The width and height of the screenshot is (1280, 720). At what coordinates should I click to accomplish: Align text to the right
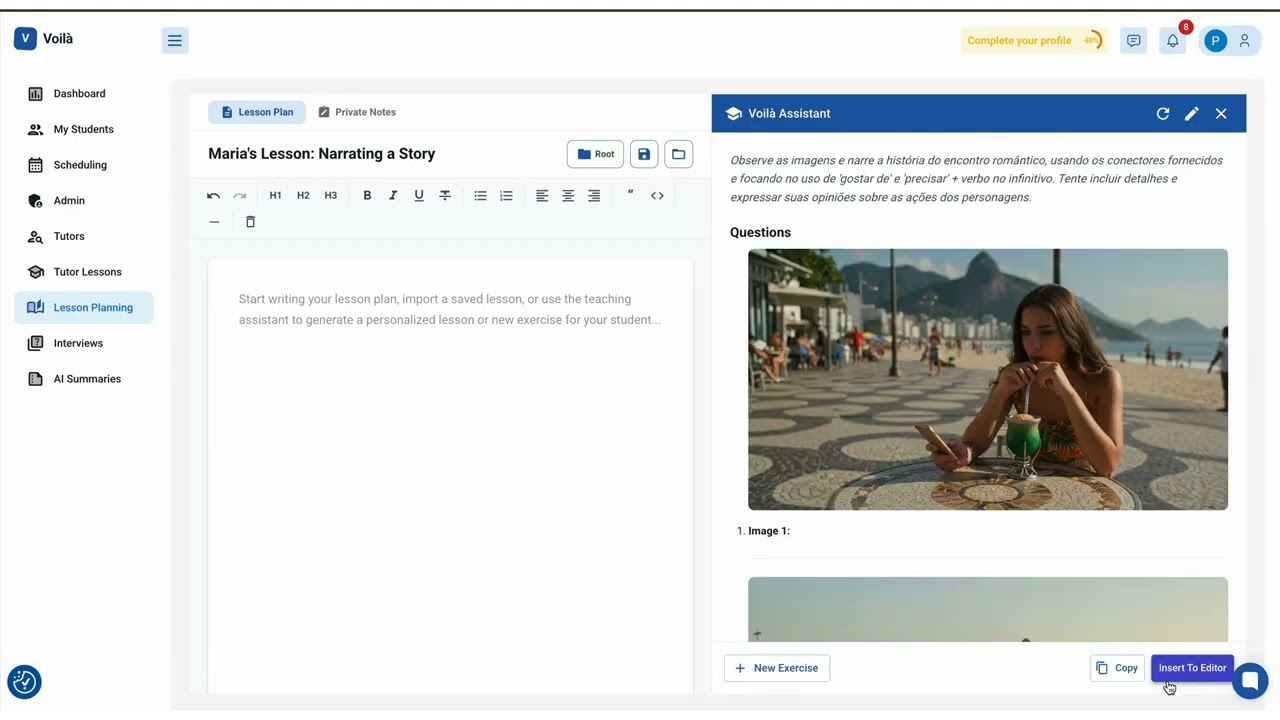[x=594, y=196]
